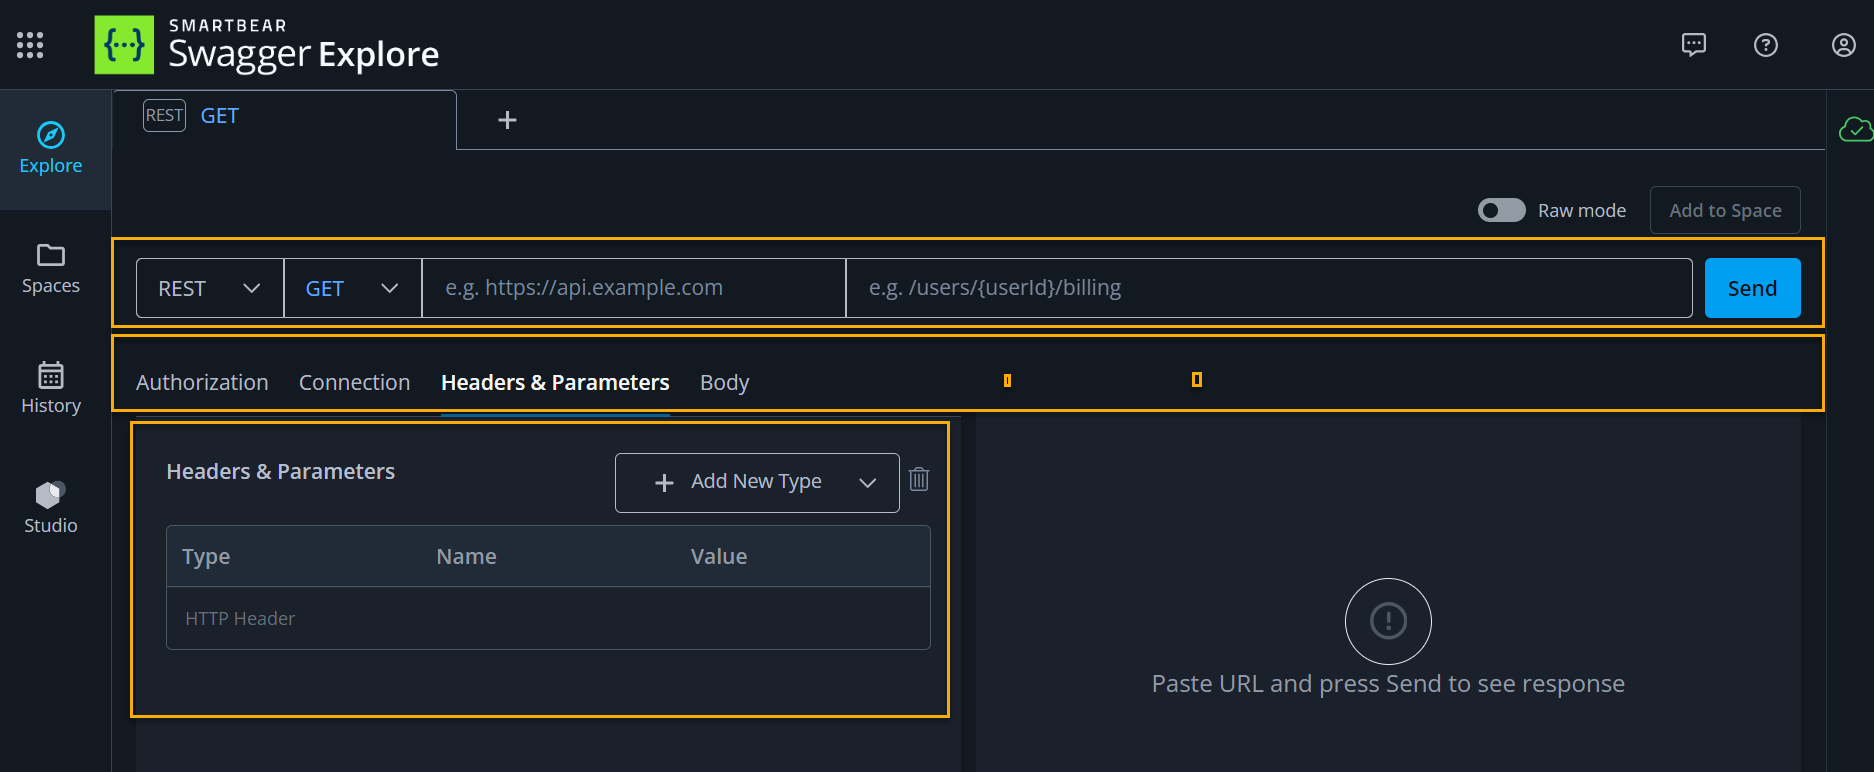1874x772 pixels.
Task: Toggle Raw mode switch
Action: coord(1501,210)
